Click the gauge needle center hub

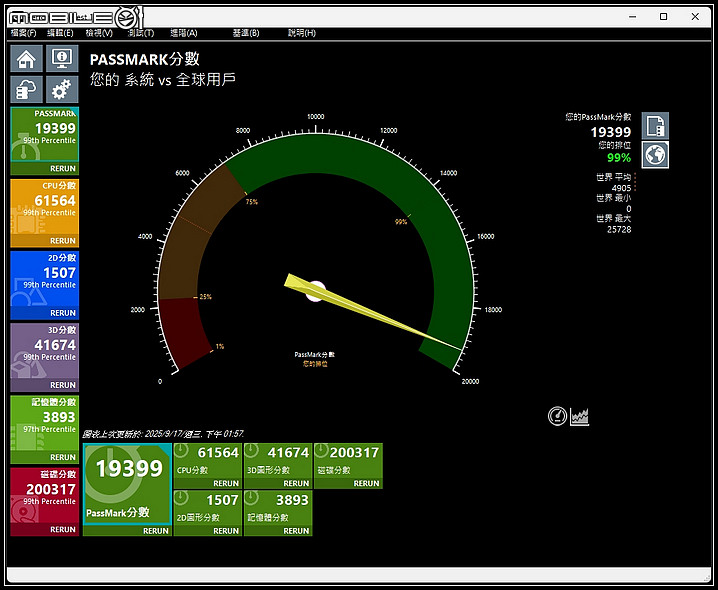pos(314,291)
